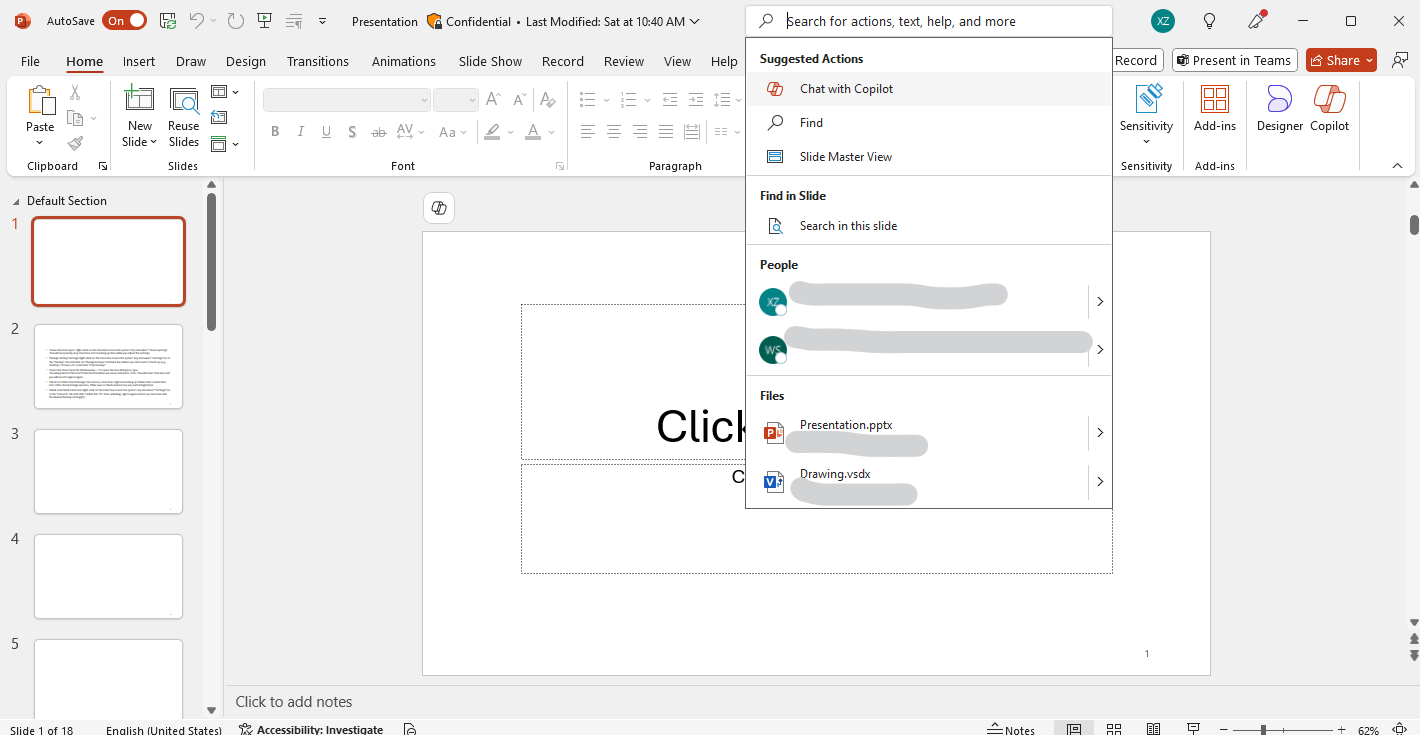Toggle the Notes pane in status bar
The image size is (1420, 735).
point(1011,729)
